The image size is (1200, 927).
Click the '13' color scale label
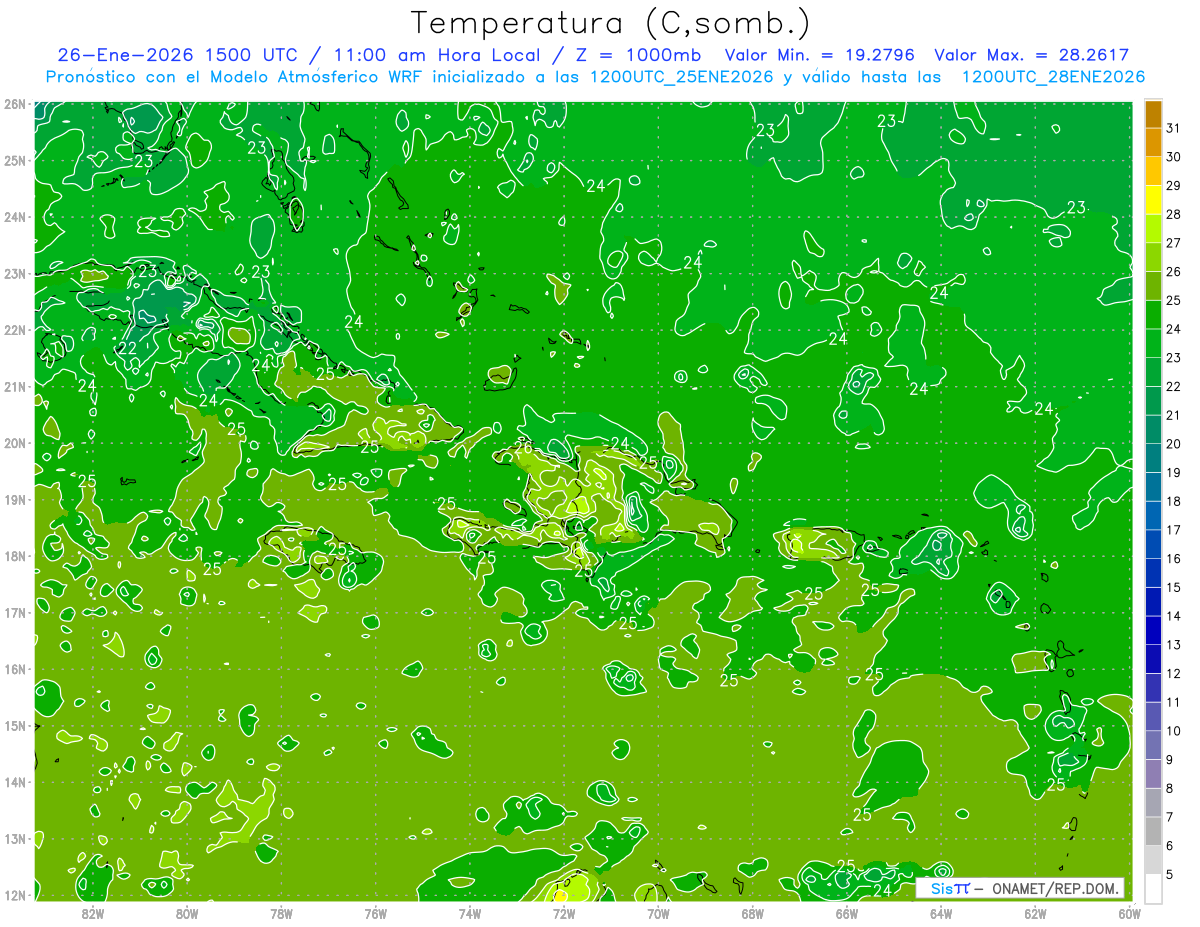(1173, 645)
